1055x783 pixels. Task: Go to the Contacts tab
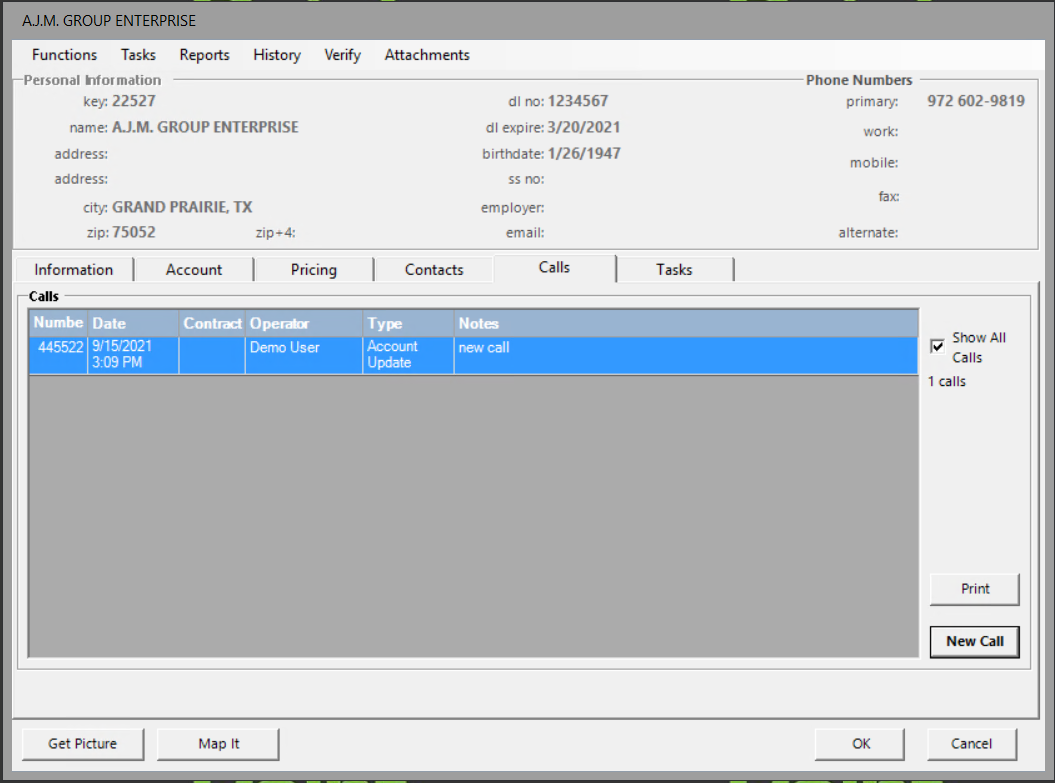434,270
